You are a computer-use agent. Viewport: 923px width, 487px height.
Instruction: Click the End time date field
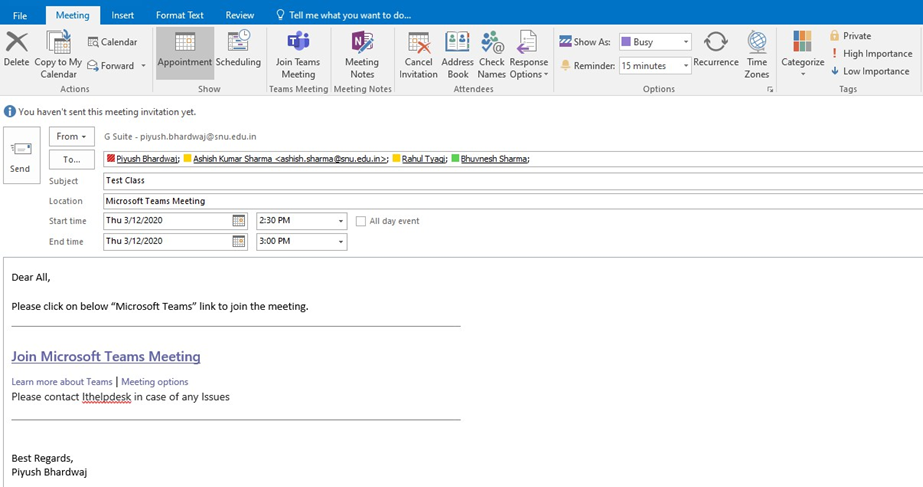click(168, 241)
